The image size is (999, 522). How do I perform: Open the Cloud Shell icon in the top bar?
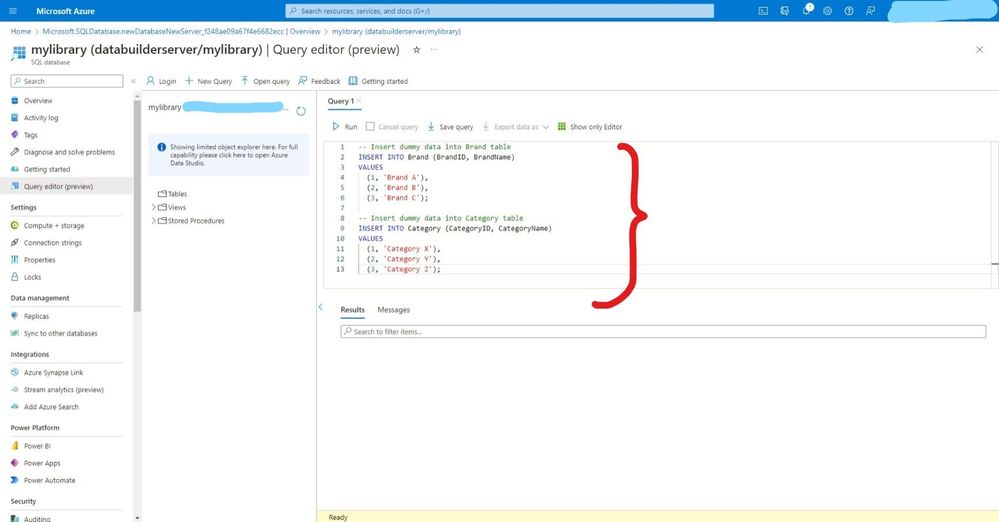click(x=763, y=11)
